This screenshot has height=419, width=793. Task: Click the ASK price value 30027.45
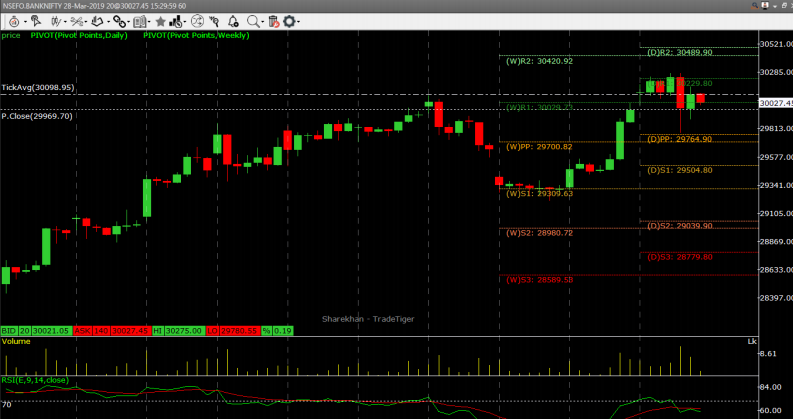pyautogui.click(x=130, y=331)
